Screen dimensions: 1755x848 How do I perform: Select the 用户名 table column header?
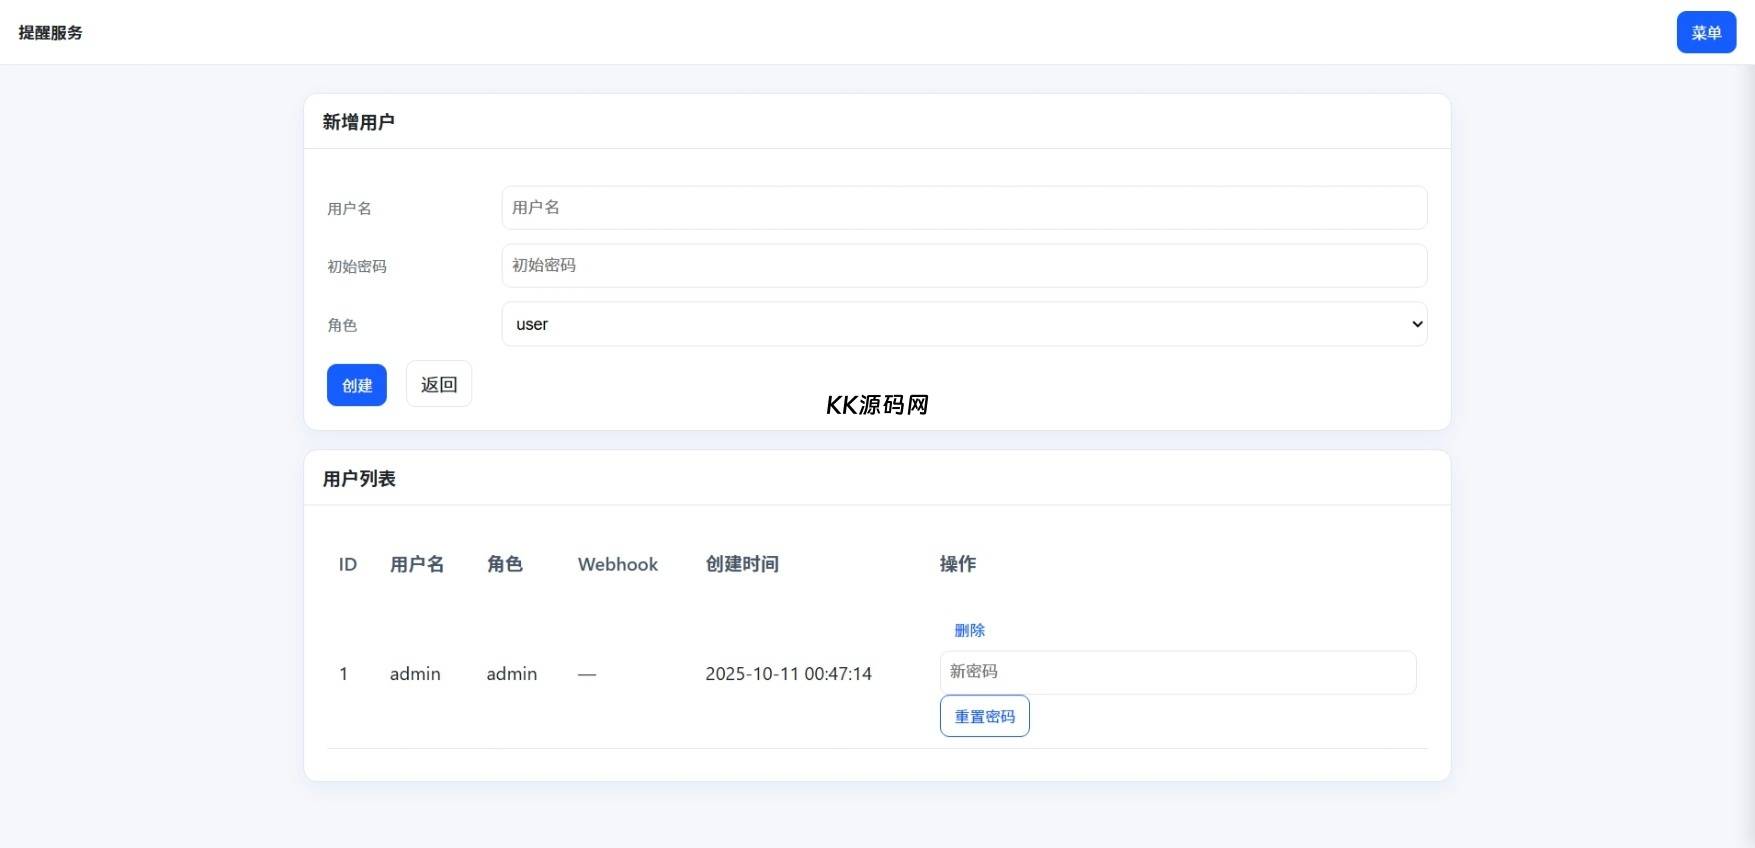(417, 565)
